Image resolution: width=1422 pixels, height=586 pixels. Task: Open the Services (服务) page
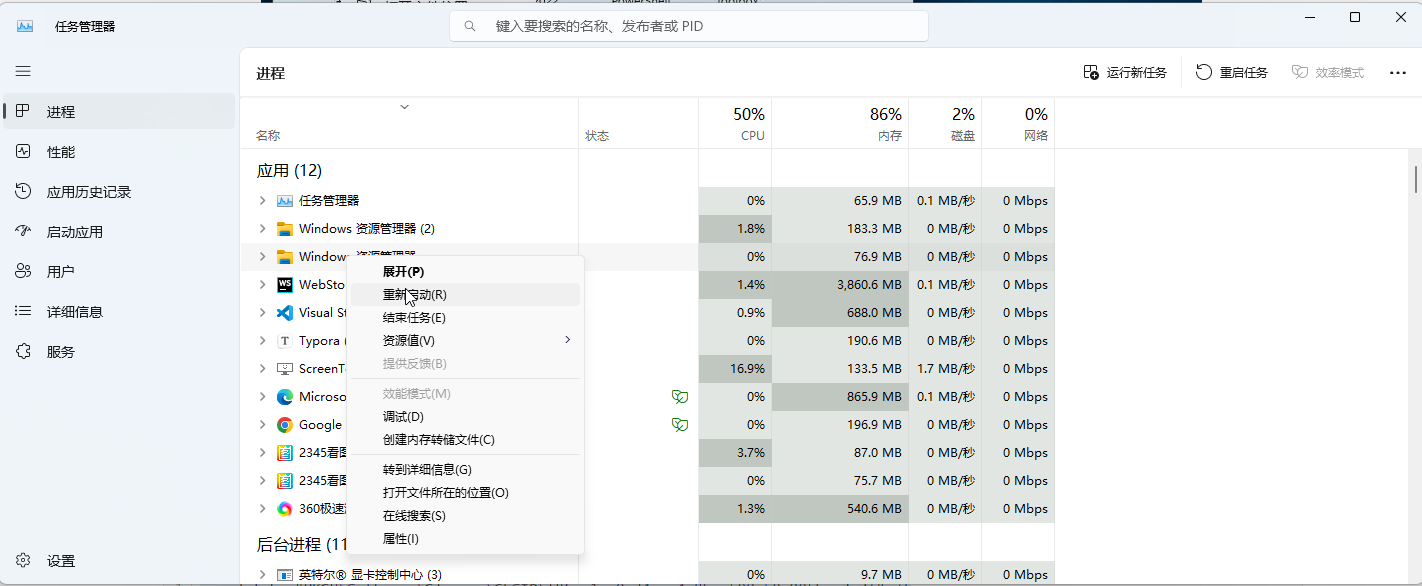(60, 352)
